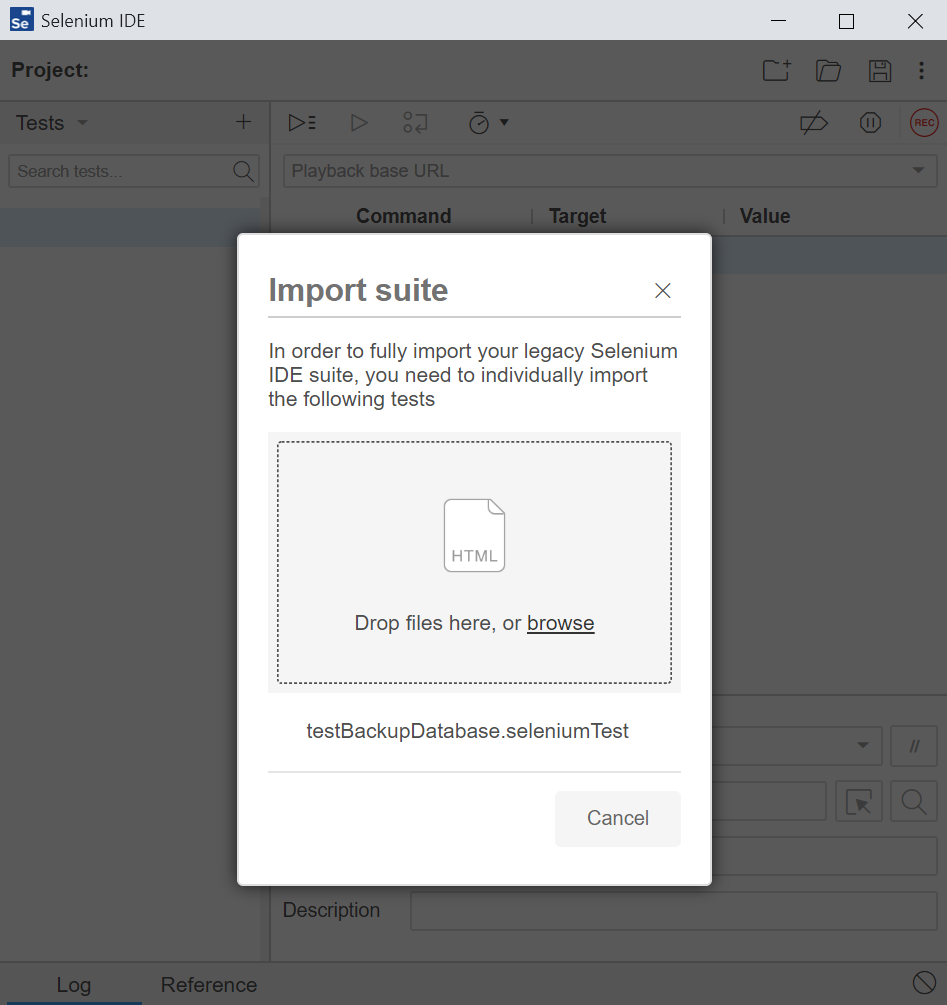Toggle pause on exceptions

pyautogui.click(x=870, y=122)
